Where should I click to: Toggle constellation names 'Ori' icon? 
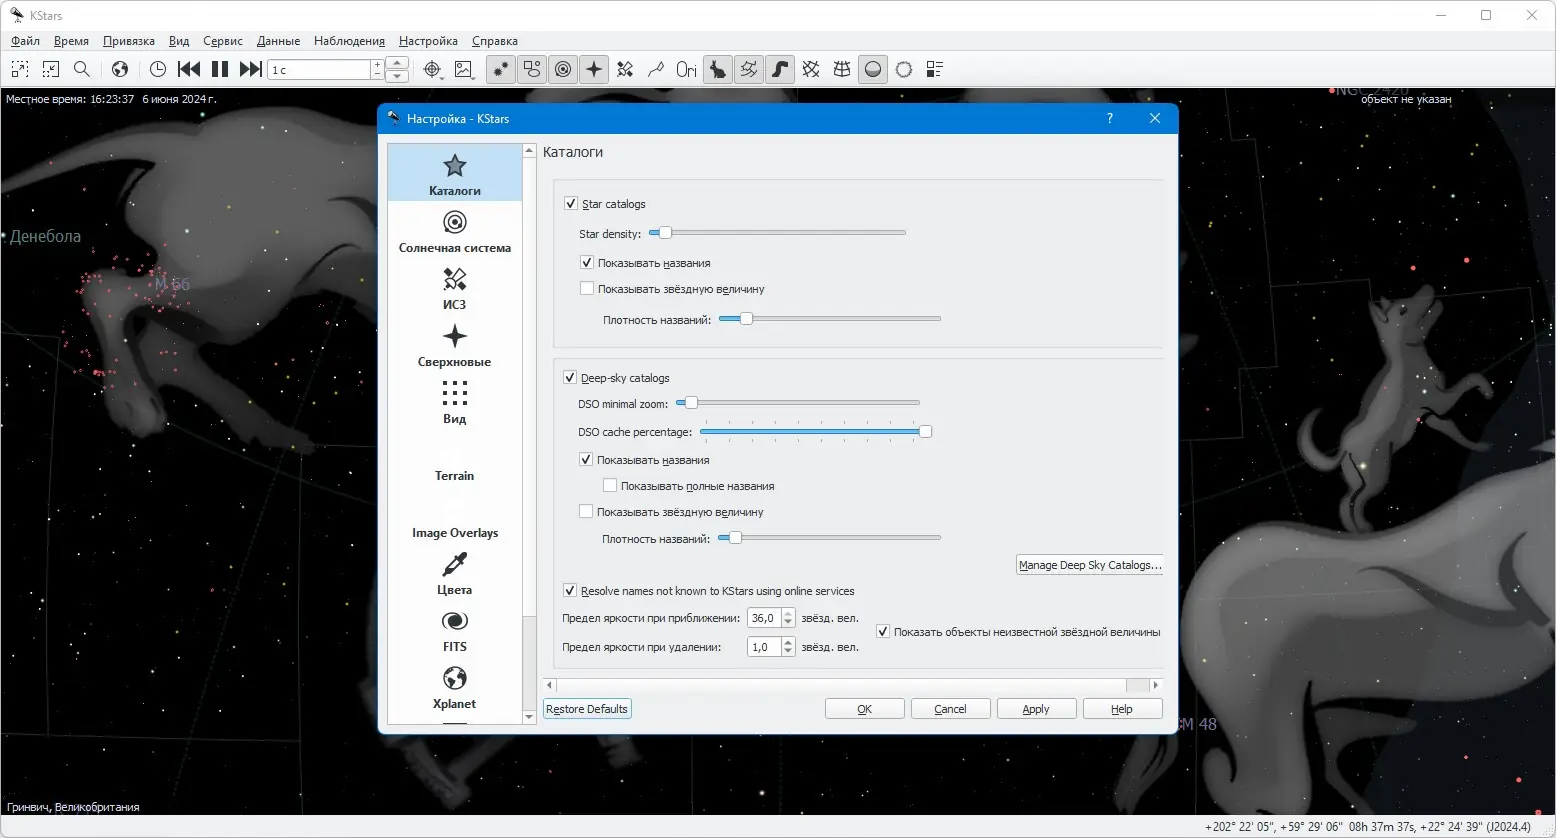687,69
